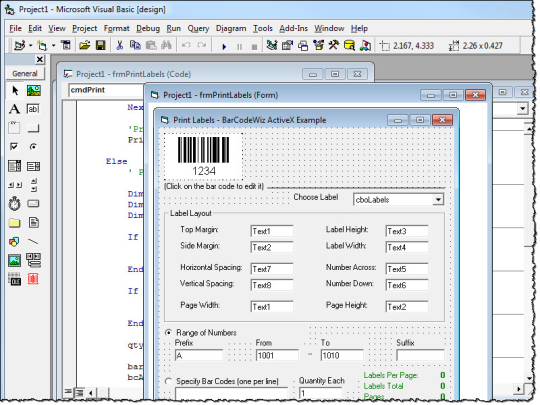The height and width of the screenshot is (405, 540).
Task: Click the From field containing 1001
Action: [277, 355]
